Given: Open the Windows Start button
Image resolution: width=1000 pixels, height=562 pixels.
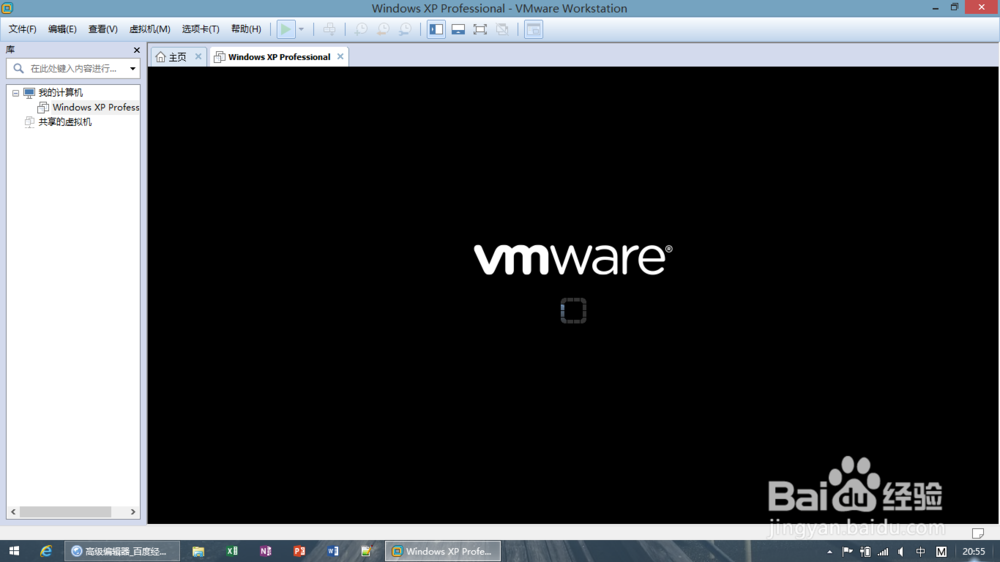Looking at the screenshot, I should tap(14, 551).
